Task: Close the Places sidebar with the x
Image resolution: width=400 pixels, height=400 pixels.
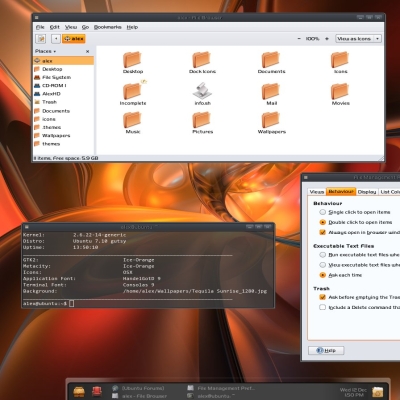Action: coord(87,51)
